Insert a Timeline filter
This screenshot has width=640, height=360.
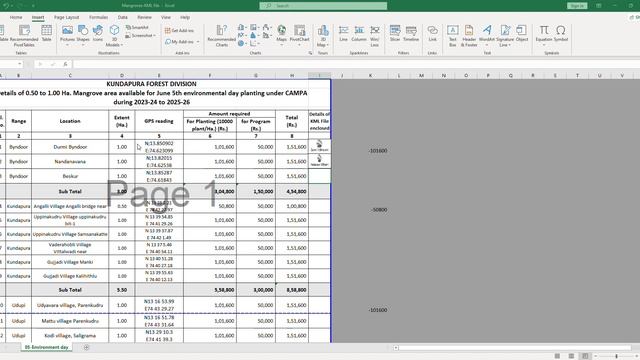click(411, 33)
